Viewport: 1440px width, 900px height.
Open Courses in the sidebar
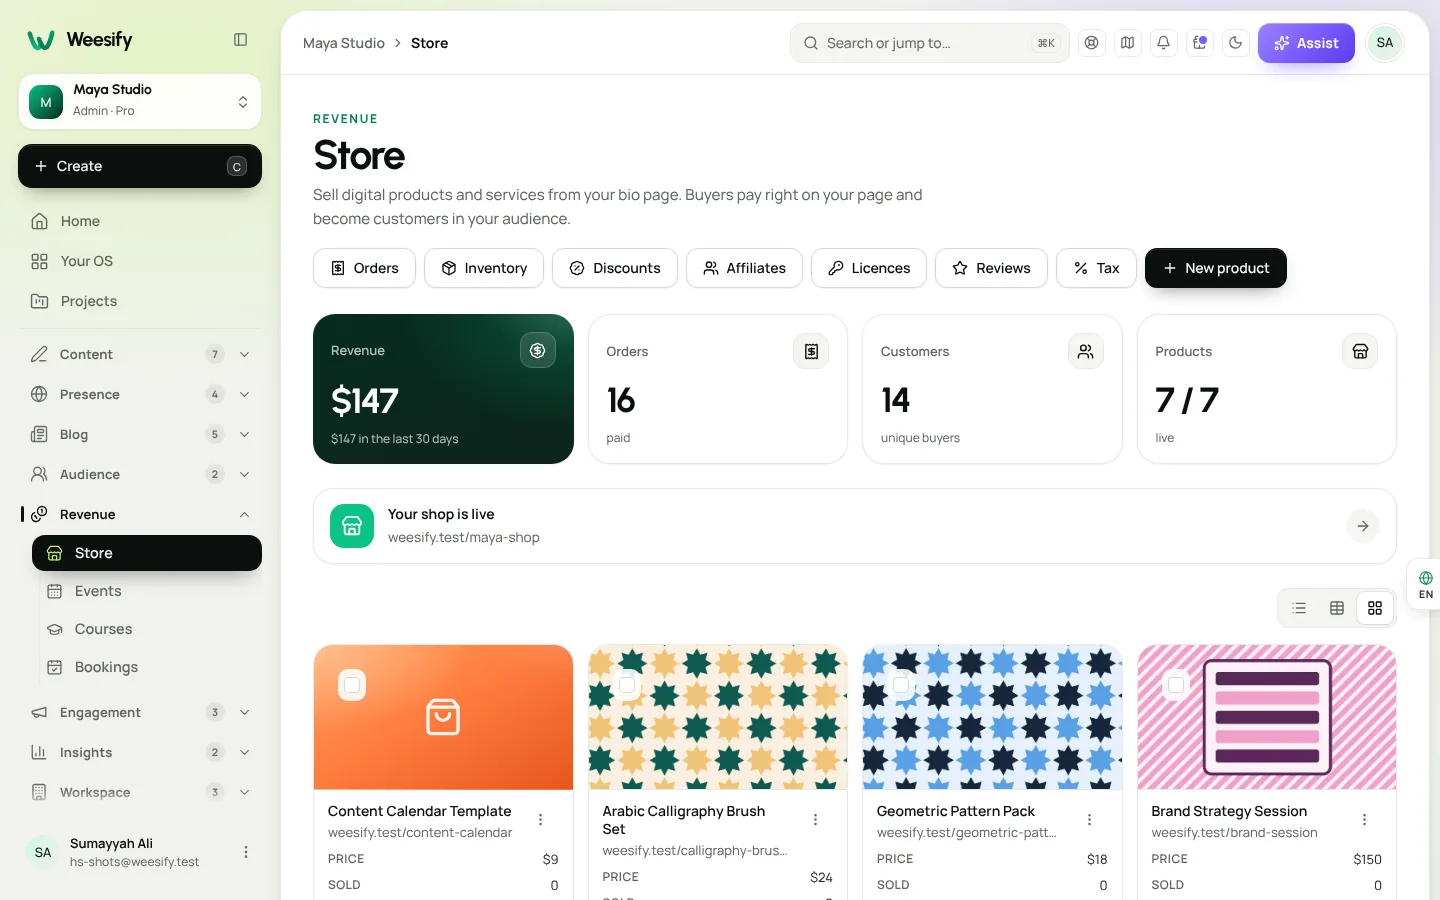[147, 629]
